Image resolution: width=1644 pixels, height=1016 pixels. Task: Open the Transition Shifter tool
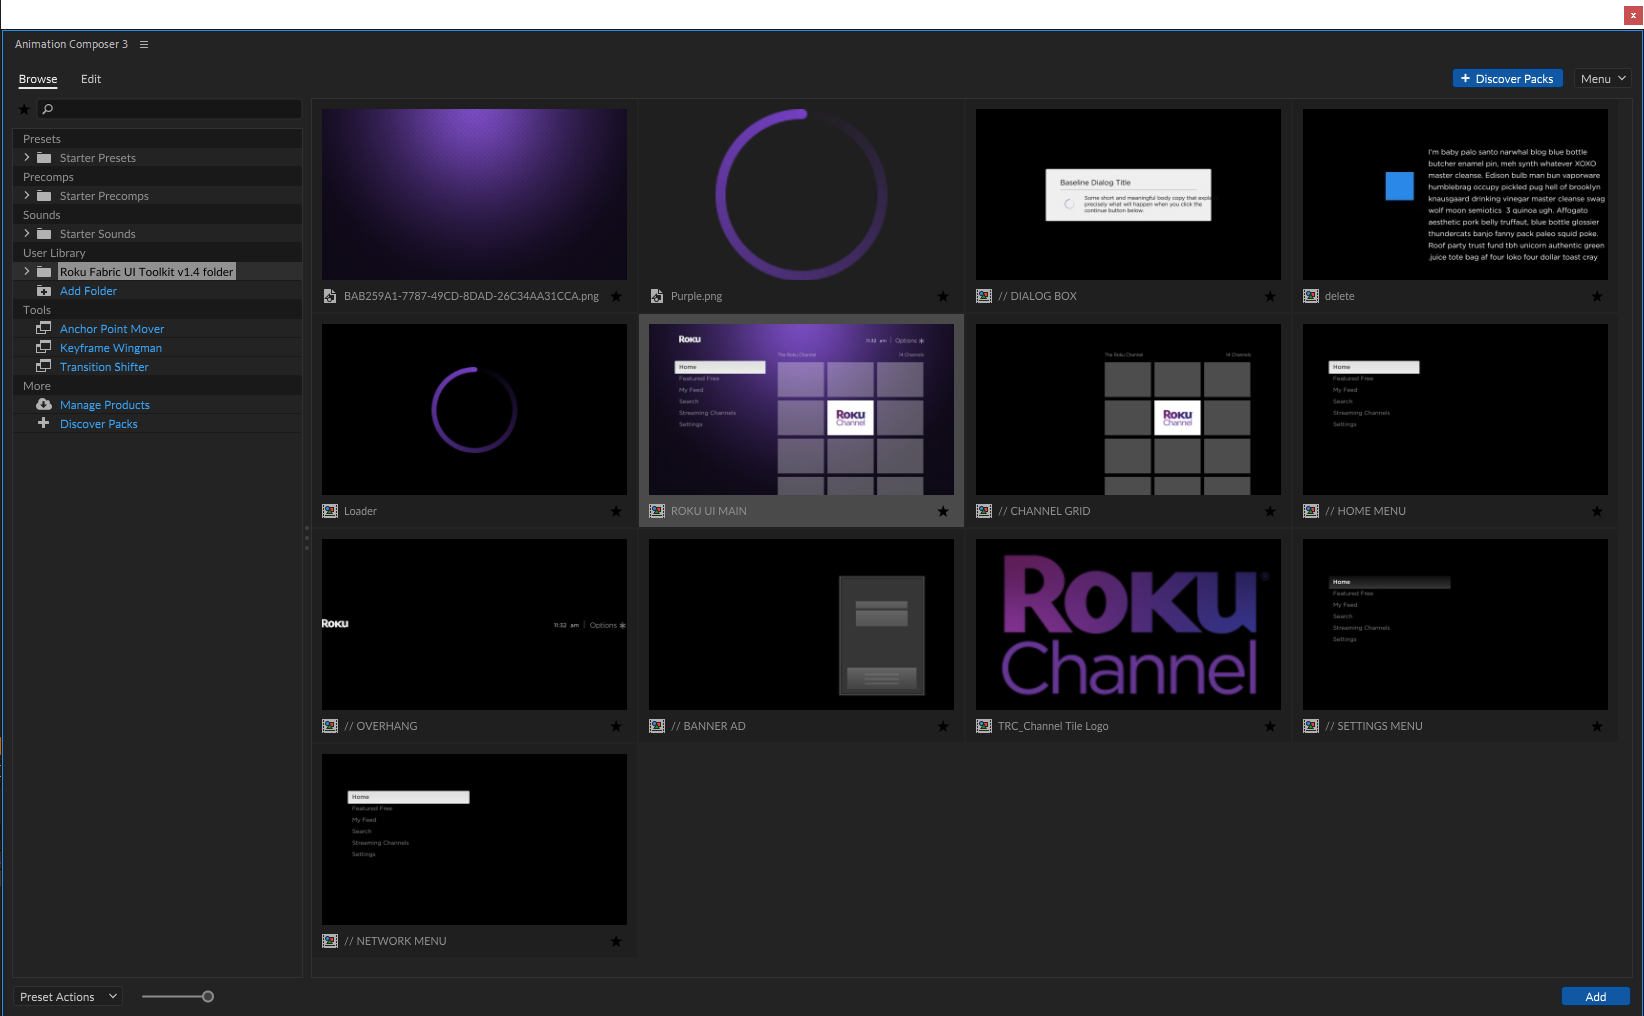click(104, 367)
